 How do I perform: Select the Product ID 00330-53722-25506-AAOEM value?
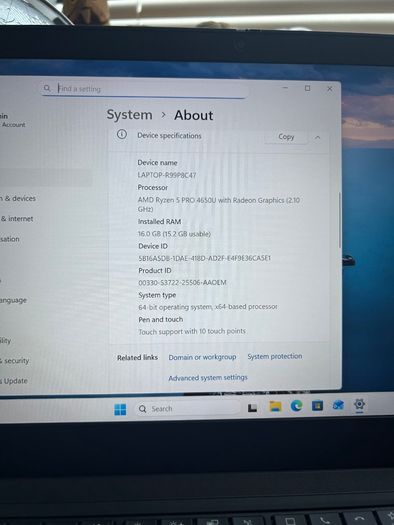point(182,283)
